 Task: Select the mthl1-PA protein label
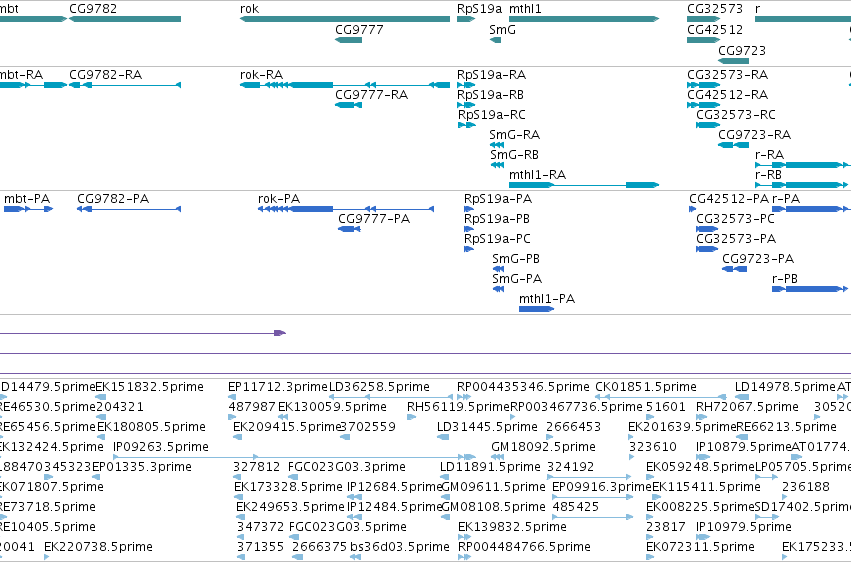tap(547, 299)
